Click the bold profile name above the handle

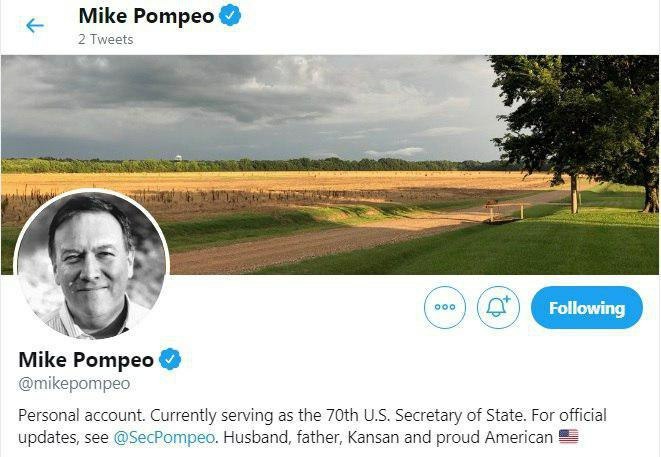click(85, 360)
